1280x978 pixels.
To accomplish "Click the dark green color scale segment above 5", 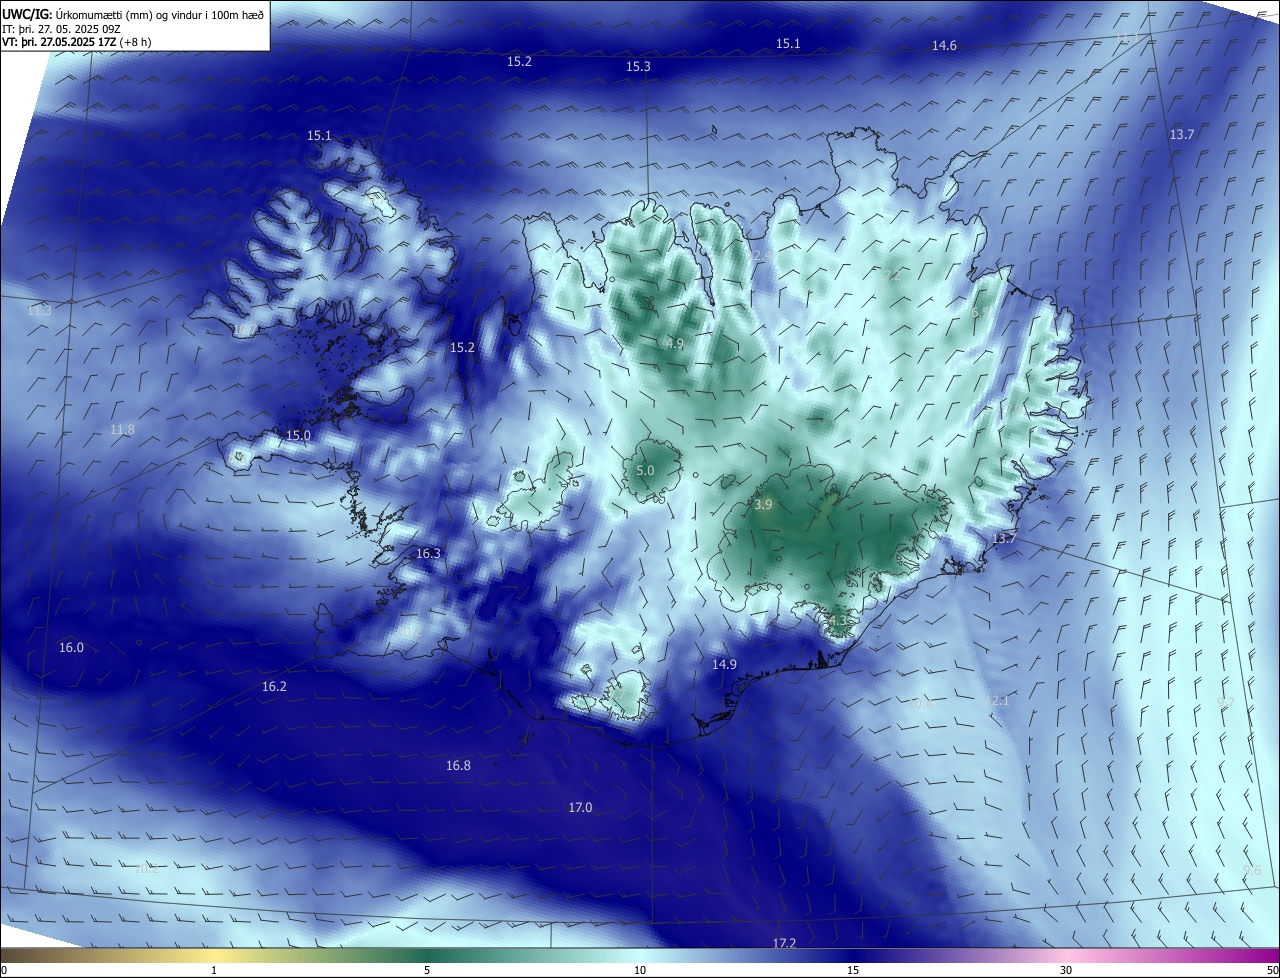I will point(427,955).
